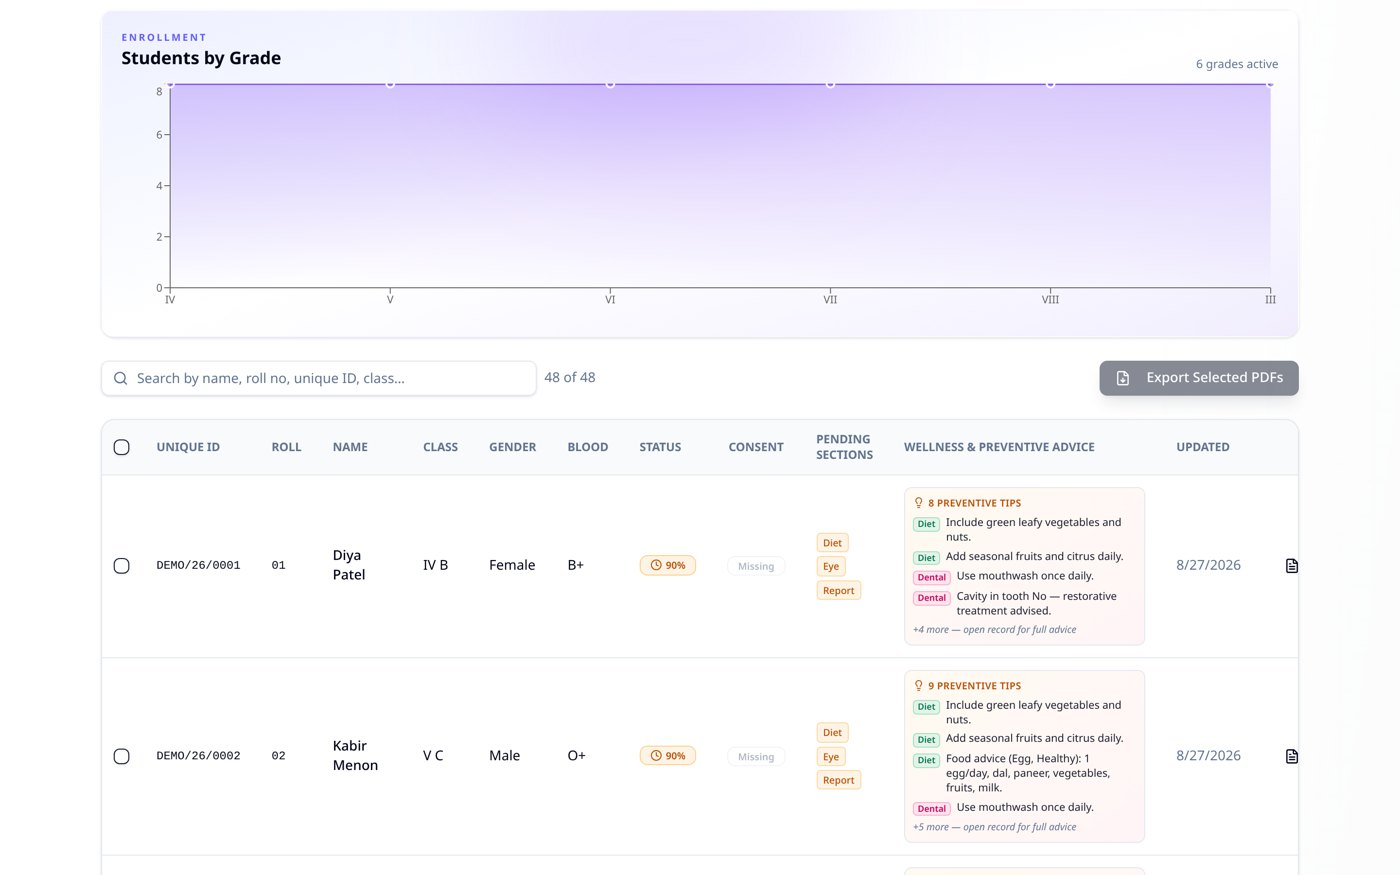Click the Eye pending tag in Kabir Menon's row
1400x875 pixels.
click(831, 757)
